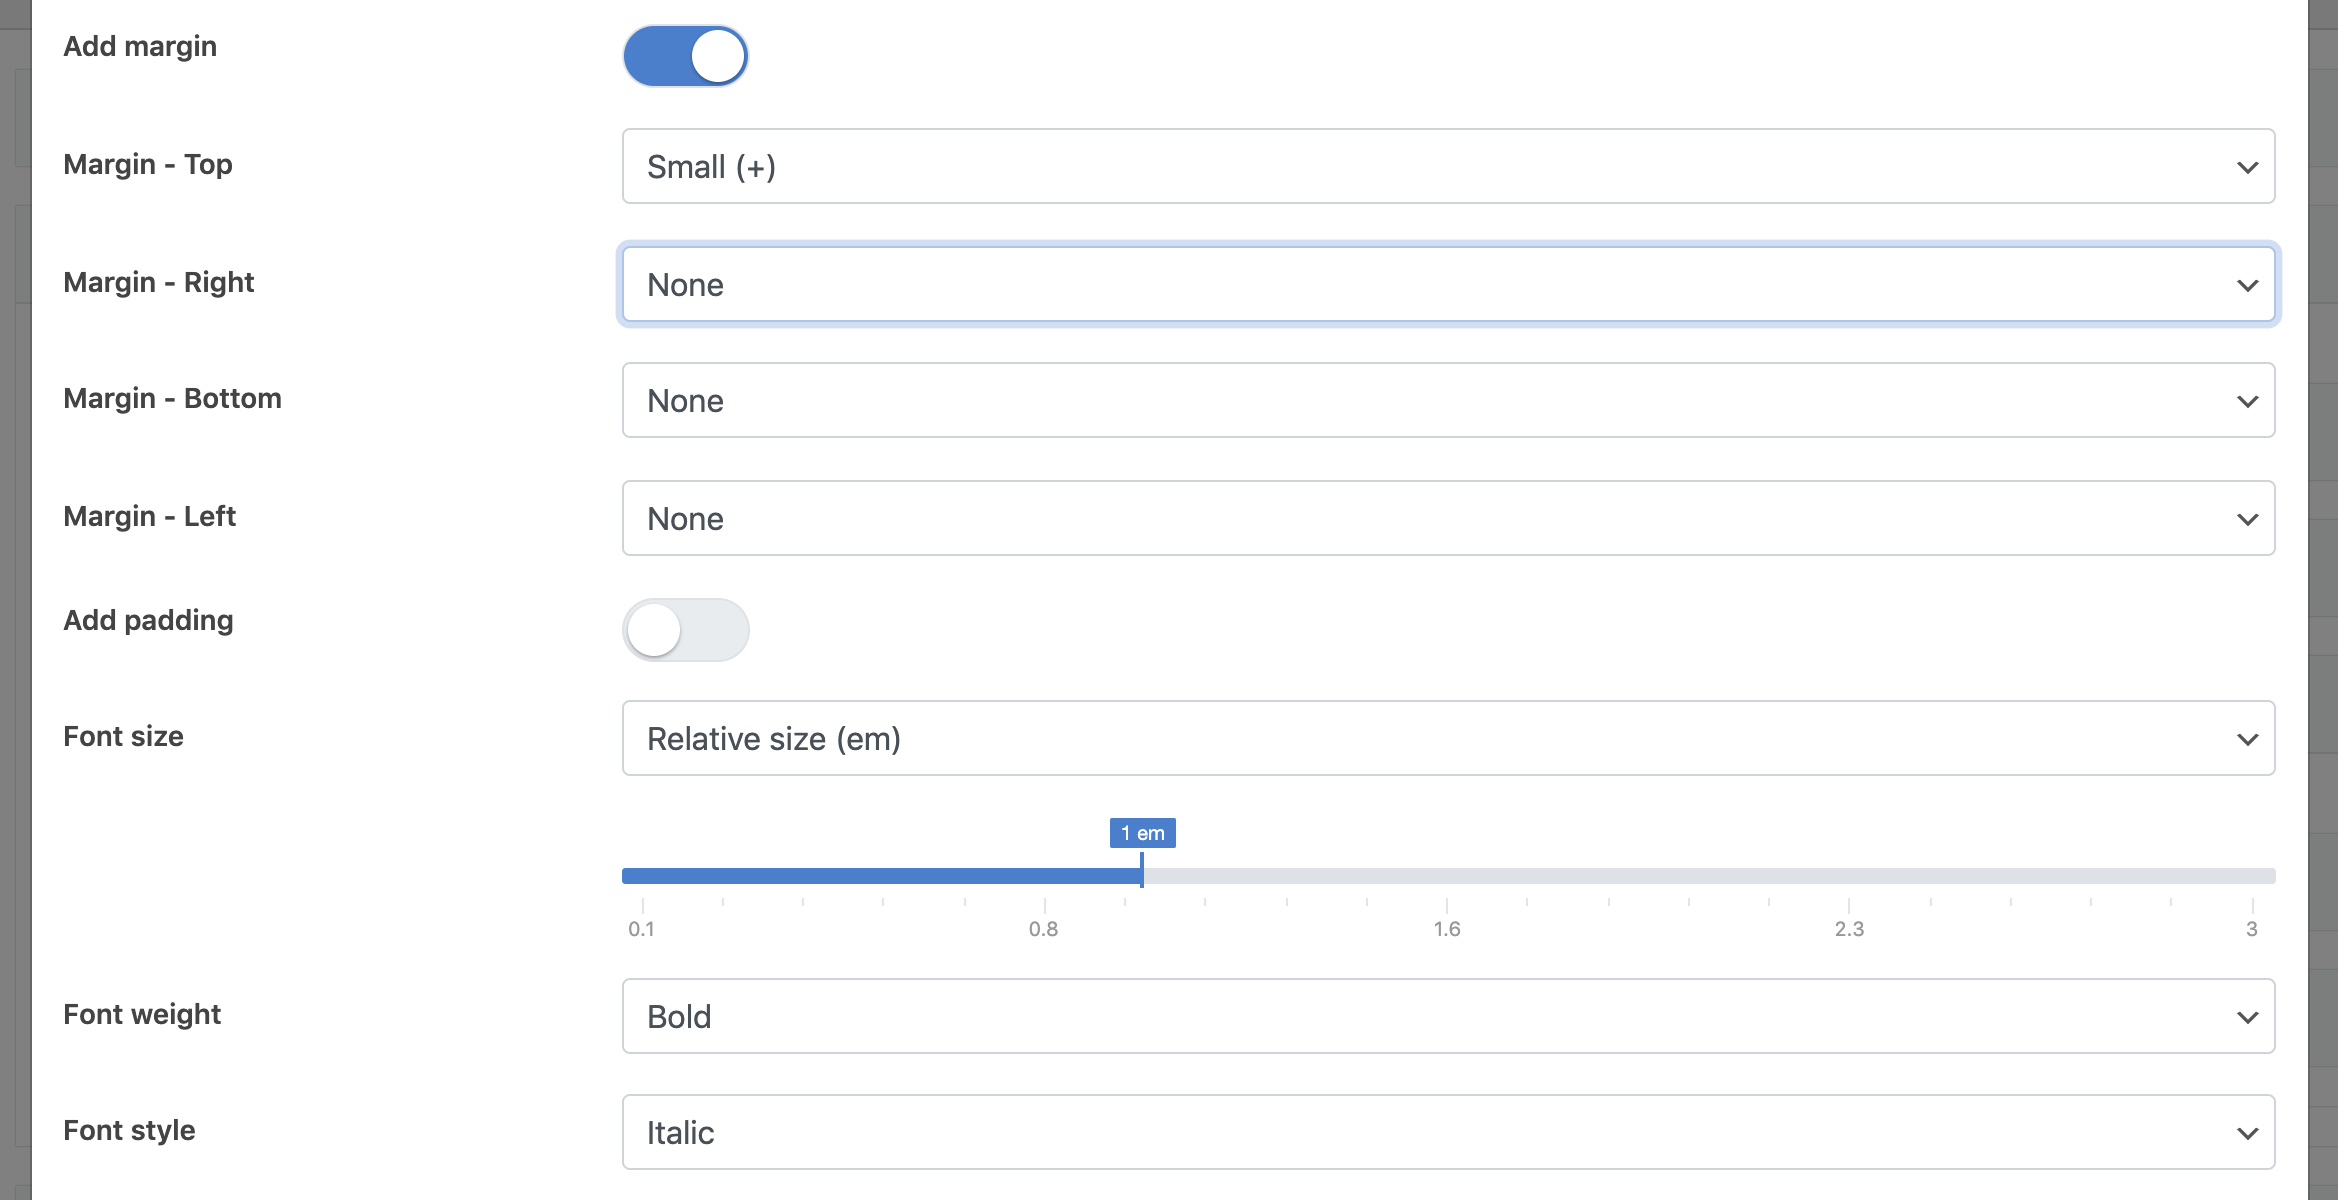
Task: Click the chevron arrow on Margin - Right
Action: [x=2247, y=285]
